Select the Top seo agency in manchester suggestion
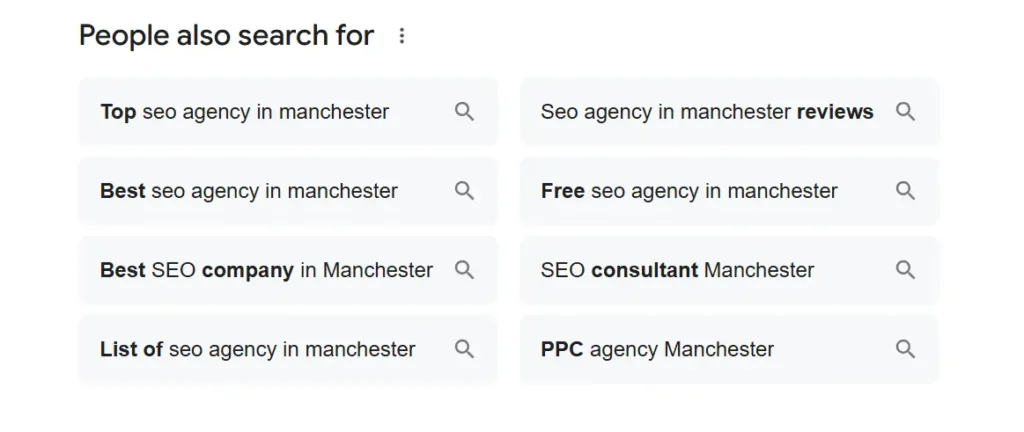 288,112
